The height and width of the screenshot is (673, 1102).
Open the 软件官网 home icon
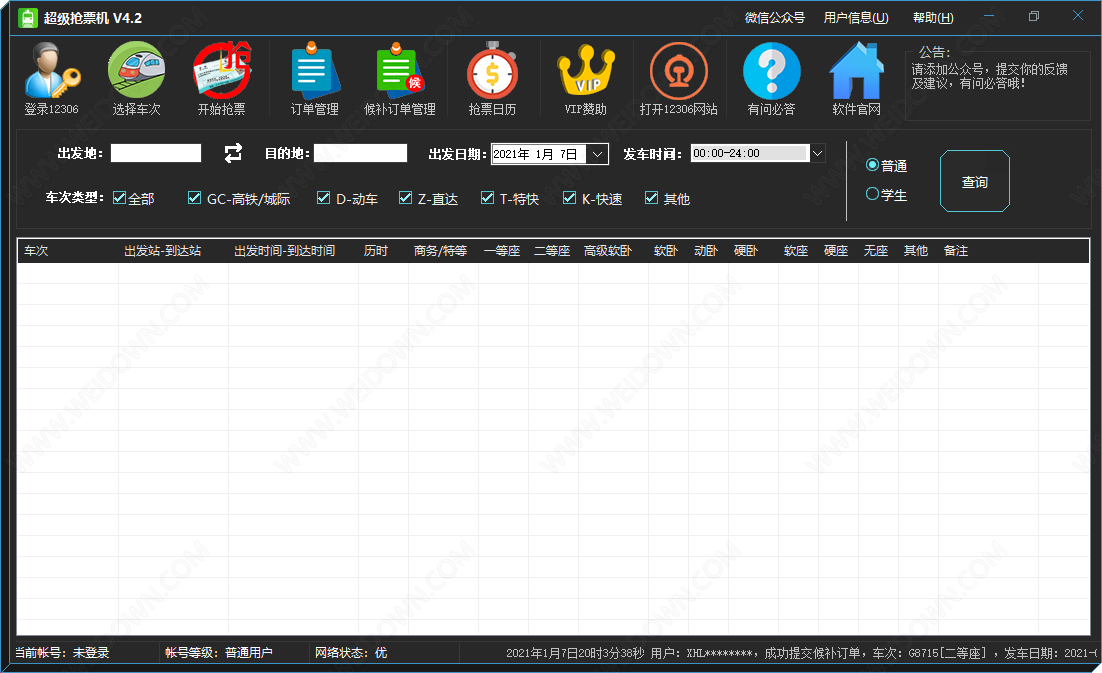pyautogui.click(x=856, y=79)
